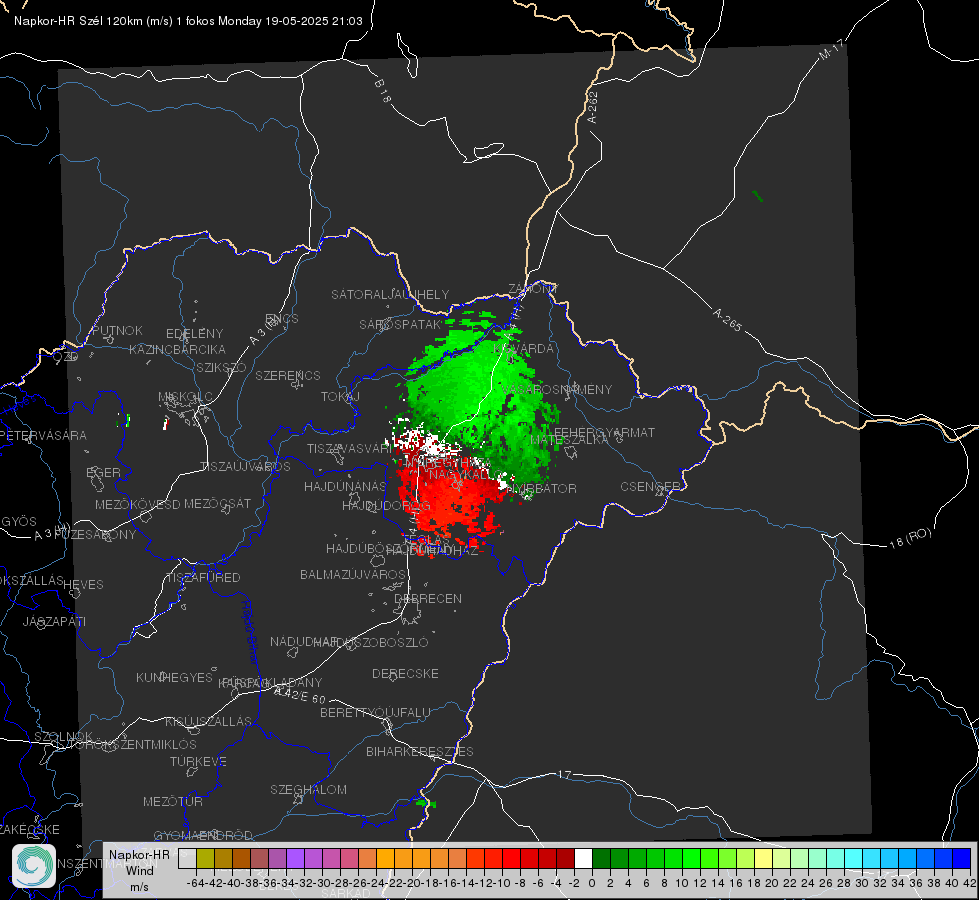Viewport: 979px width, 900px height.
Task: Click the DEBRECEN city label
Action: click(428, 598)
